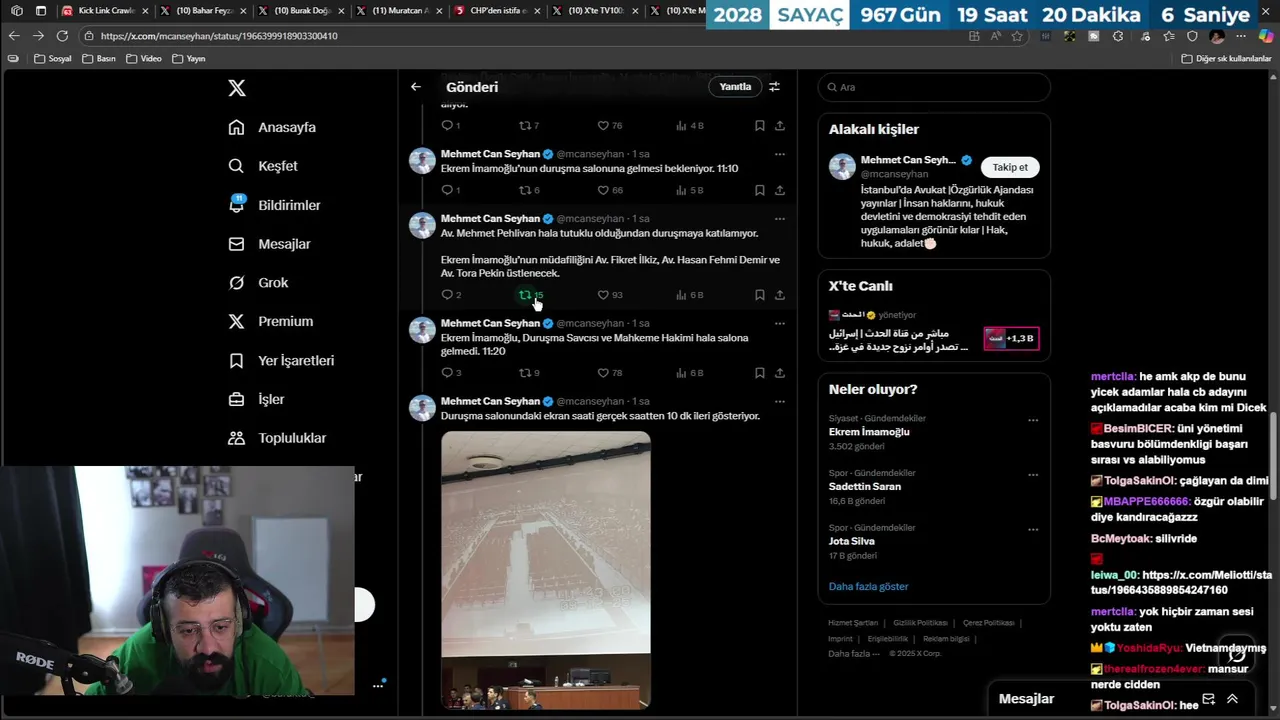Image resolution: width=1280 pixels, height=720 pixels.
Task: Reply to the Av. Mehmet Pehlivan tweet
Action: (450, 295)
